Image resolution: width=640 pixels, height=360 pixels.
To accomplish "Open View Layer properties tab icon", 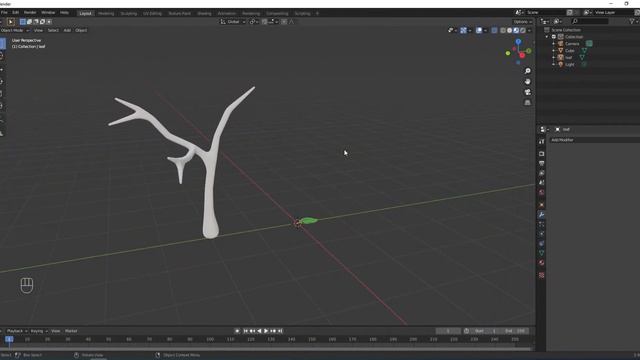I will point(542,173).
